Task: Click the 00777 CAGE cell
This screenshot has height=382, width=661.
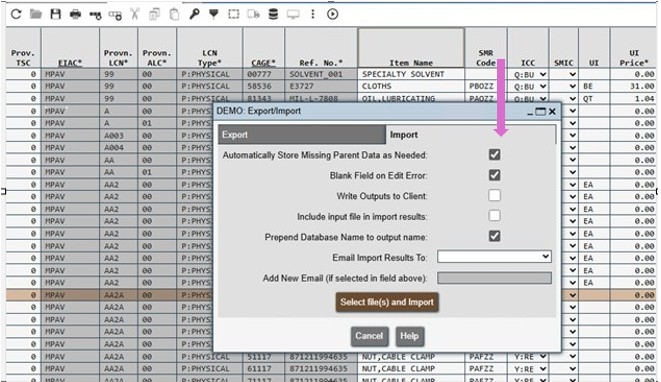Action: click(263, 74)
